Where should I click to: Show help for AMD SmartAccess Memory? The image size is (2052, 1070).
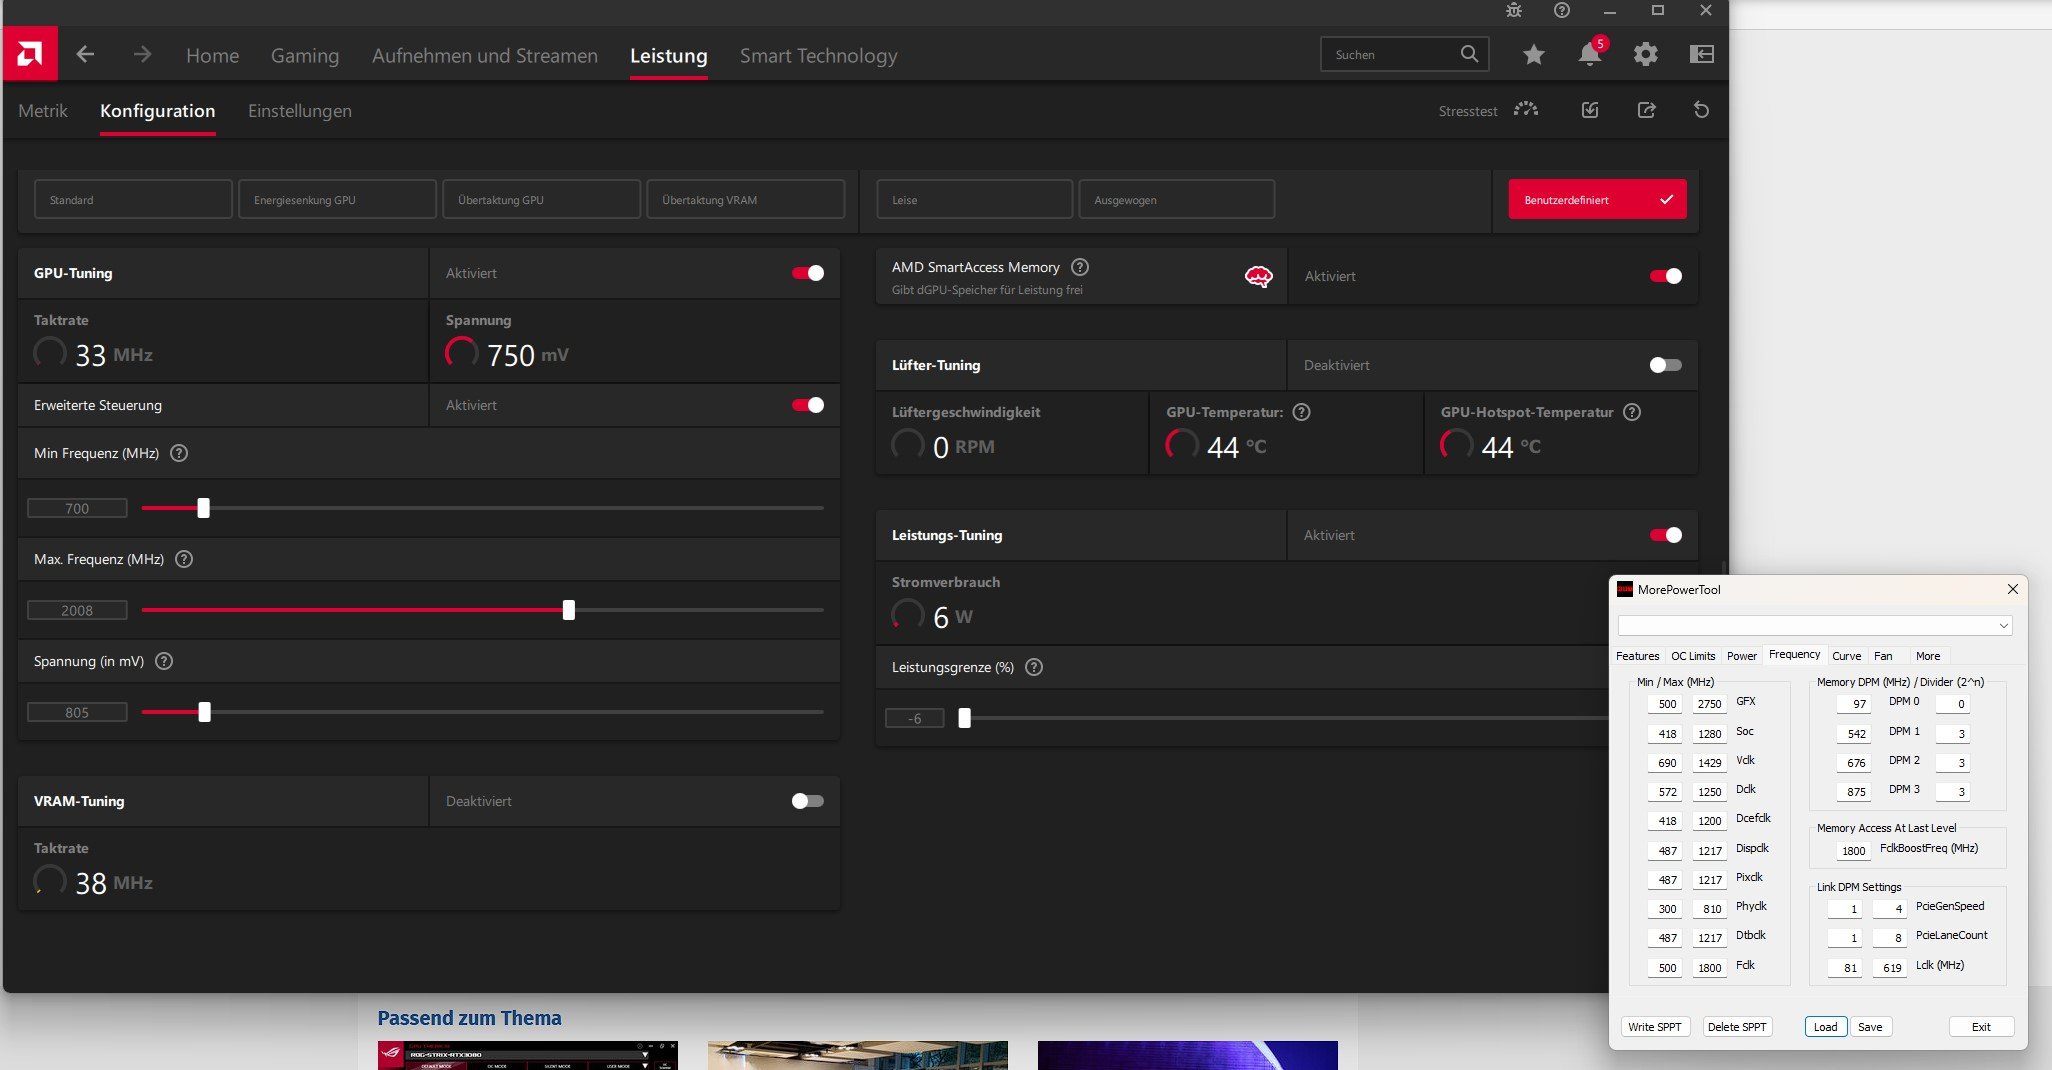click(1080, 267)
